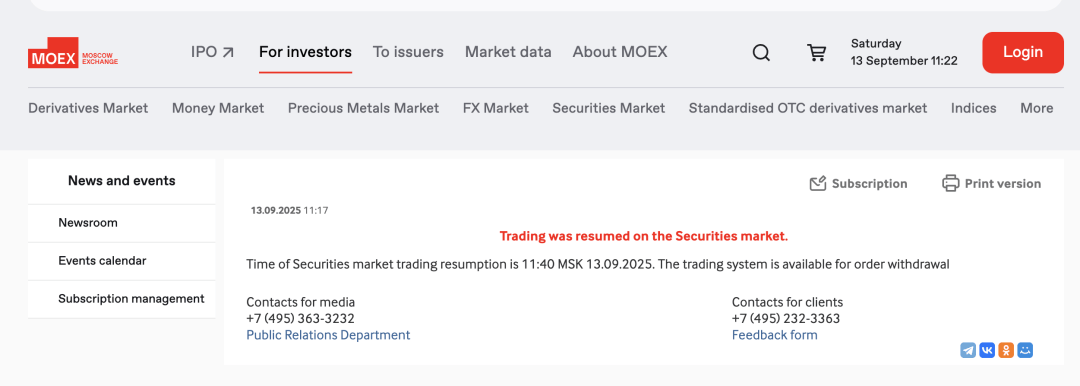Open the search magnifier icon
1080x386 pixels.
point(761,52)
